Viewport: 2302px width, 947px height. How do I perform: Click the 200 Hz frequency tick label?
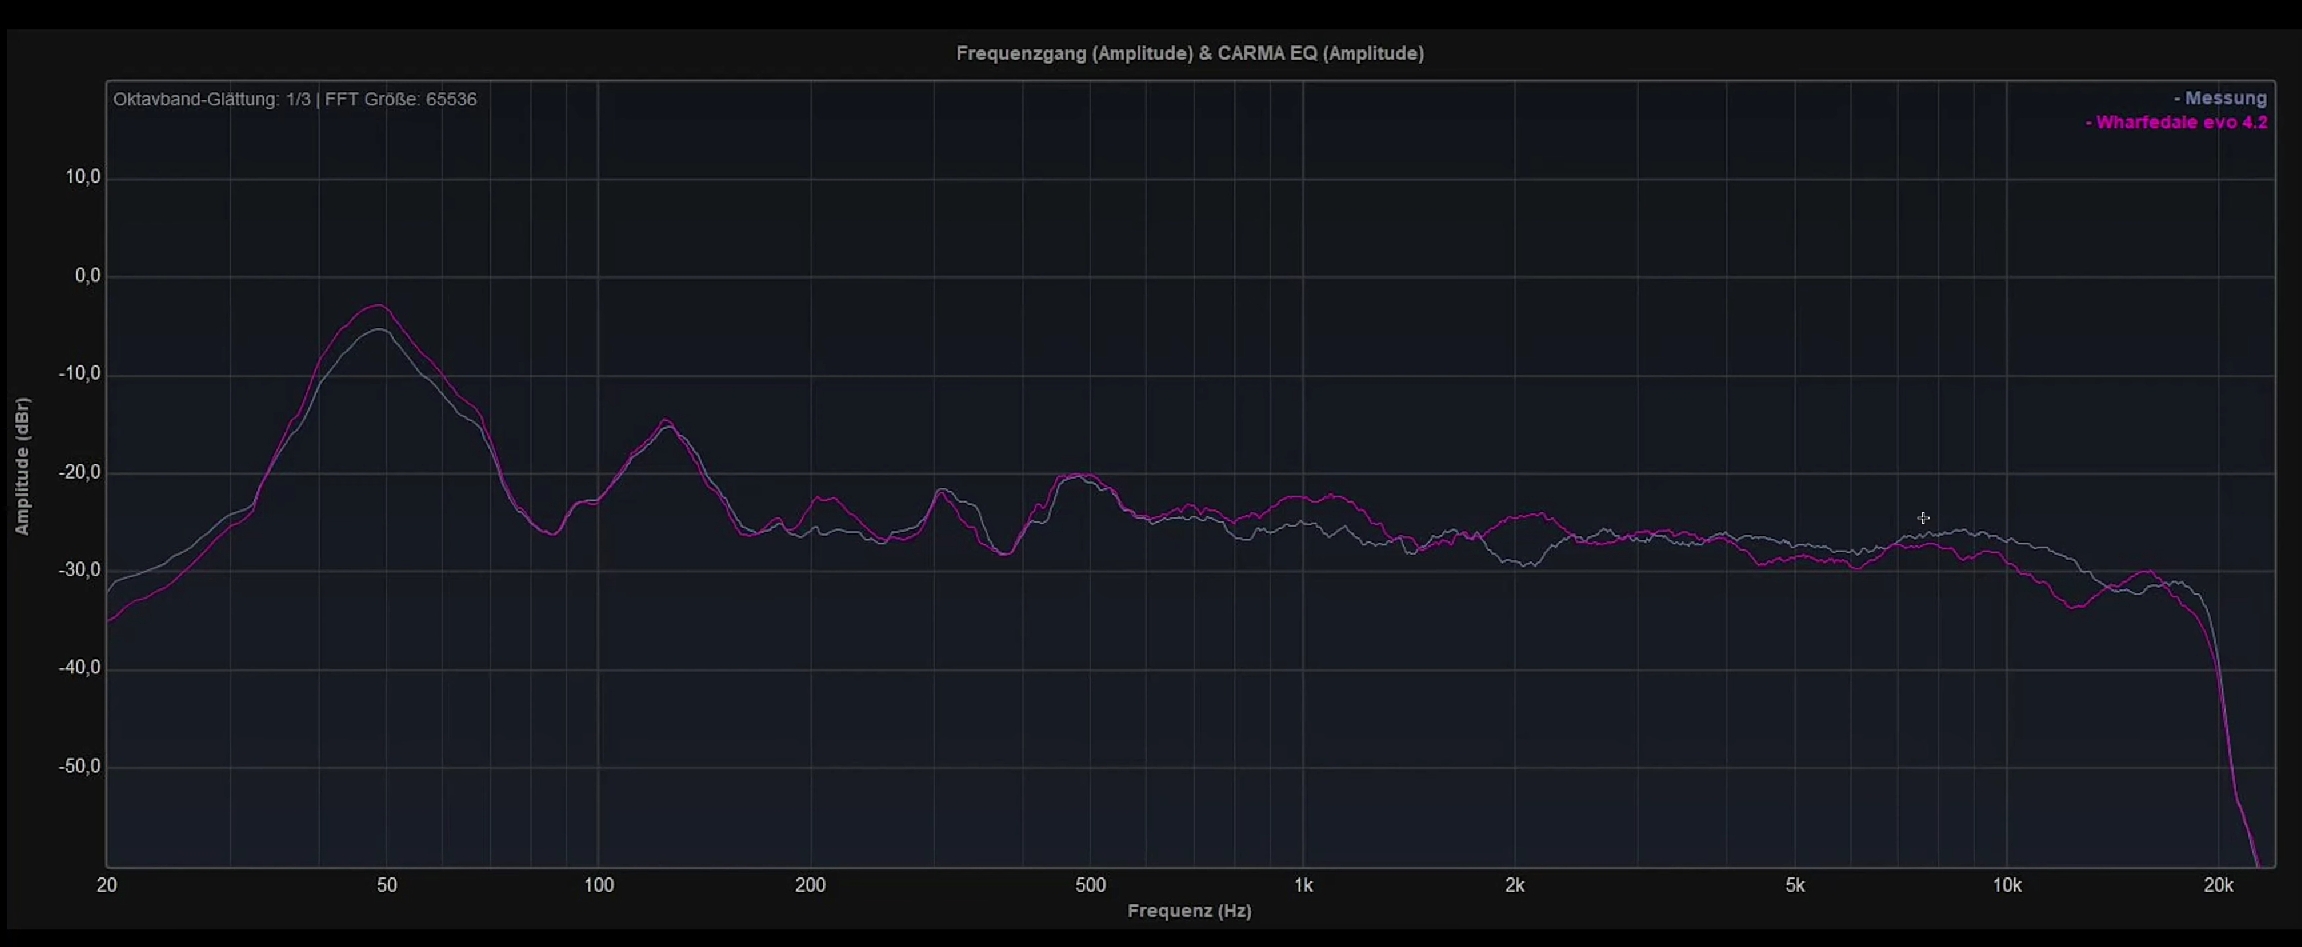810,885
